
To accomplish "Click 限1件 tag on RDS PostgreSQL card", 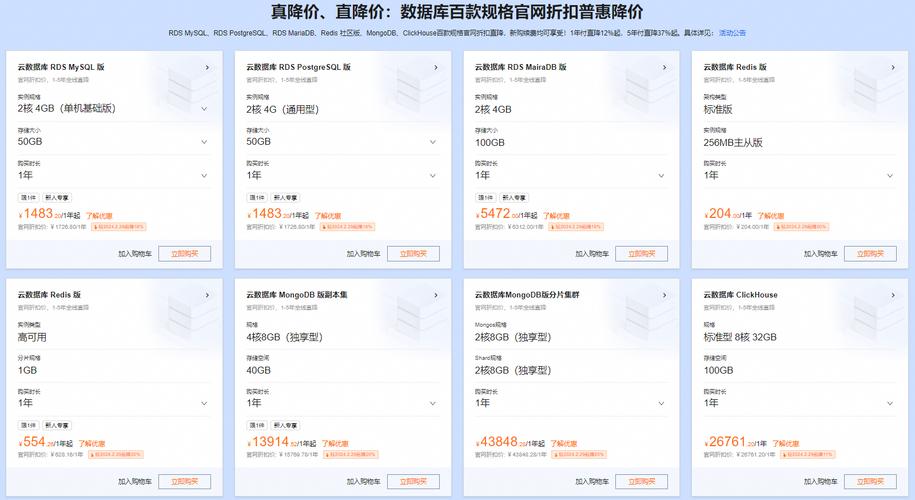I will tap(257, 198).
